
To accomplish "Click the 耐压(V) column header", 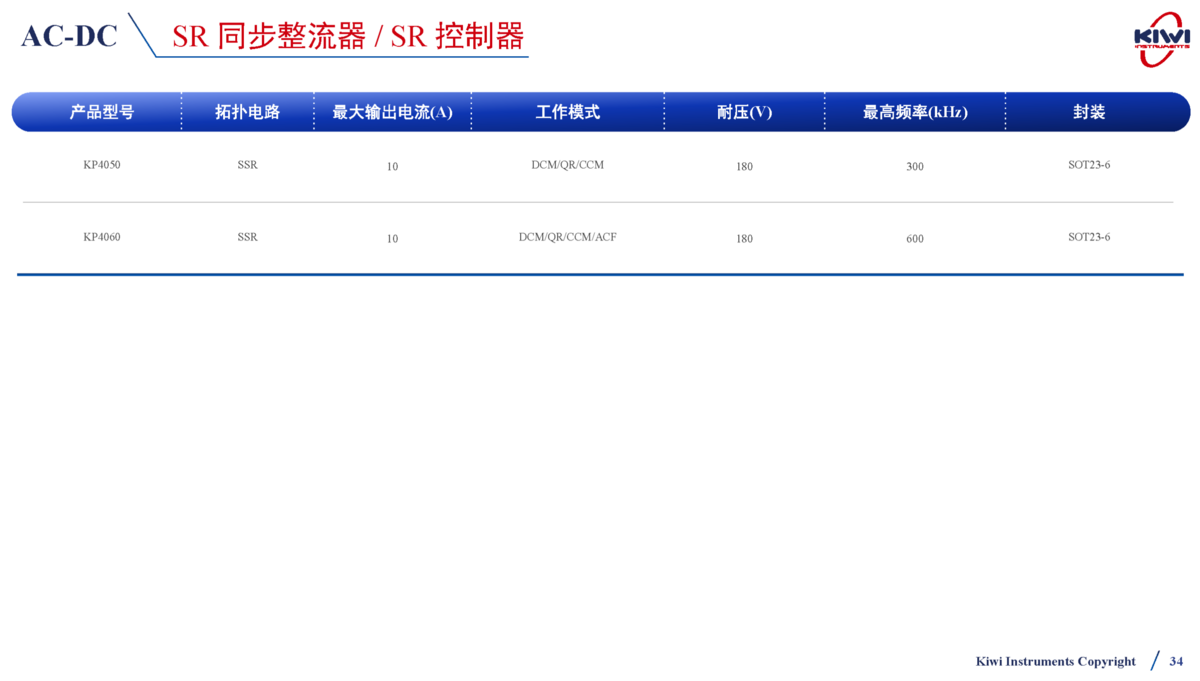I will pyautogui.click(x=744, y=112).
